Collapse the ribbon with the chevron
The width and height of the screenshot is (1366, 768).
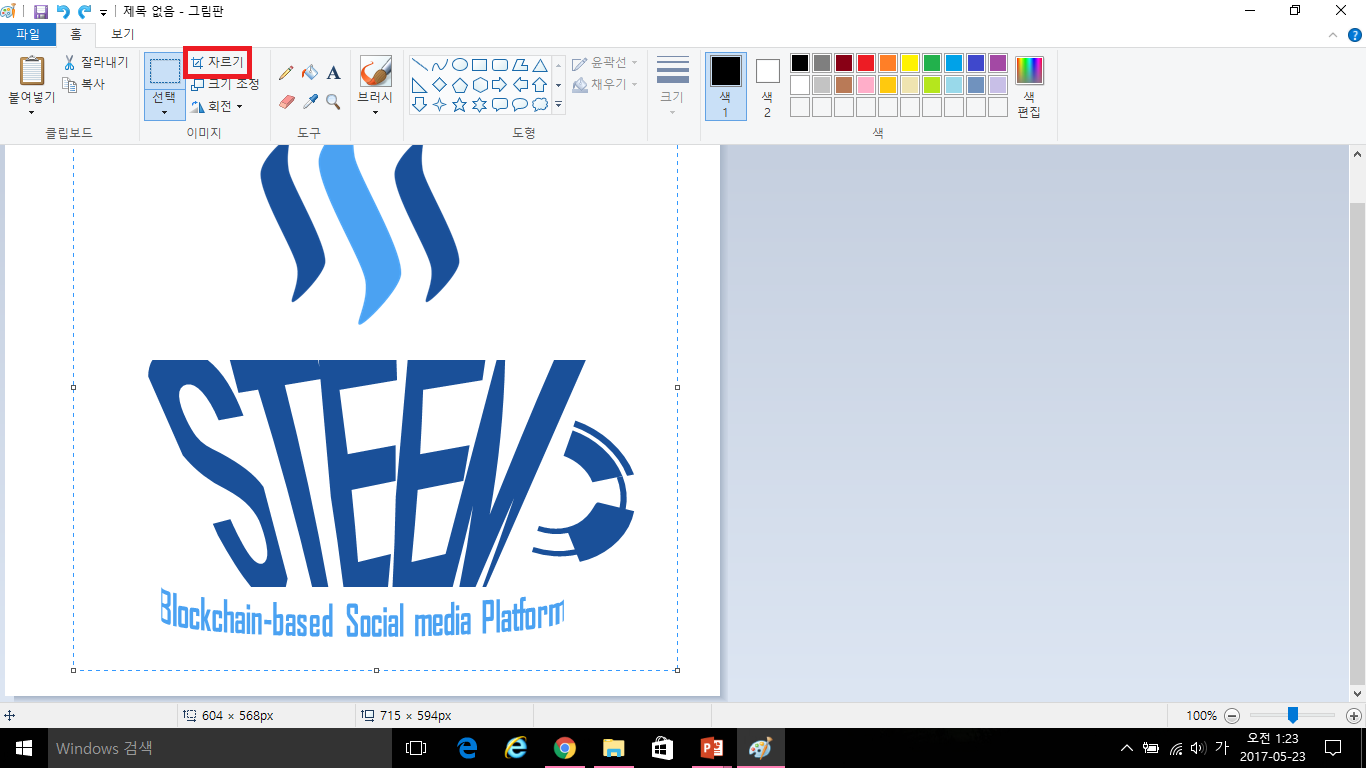[1331, 34]
